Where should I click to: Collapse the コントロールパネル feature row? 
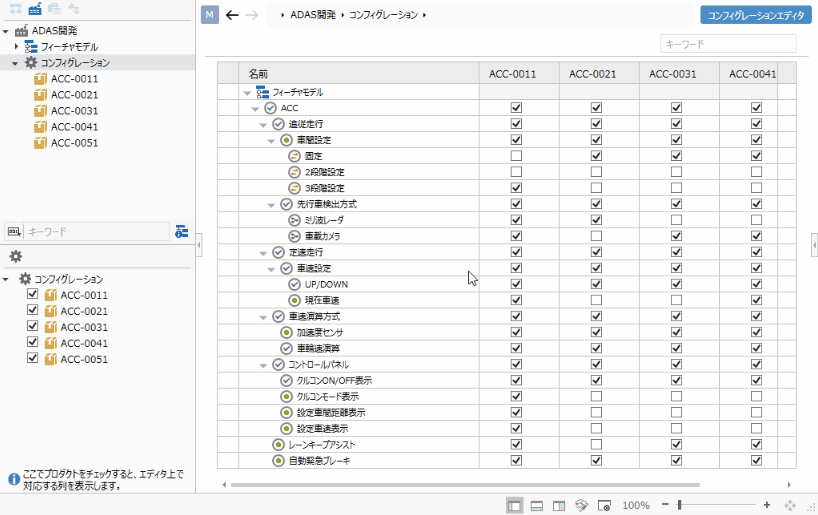coord(263,365)
